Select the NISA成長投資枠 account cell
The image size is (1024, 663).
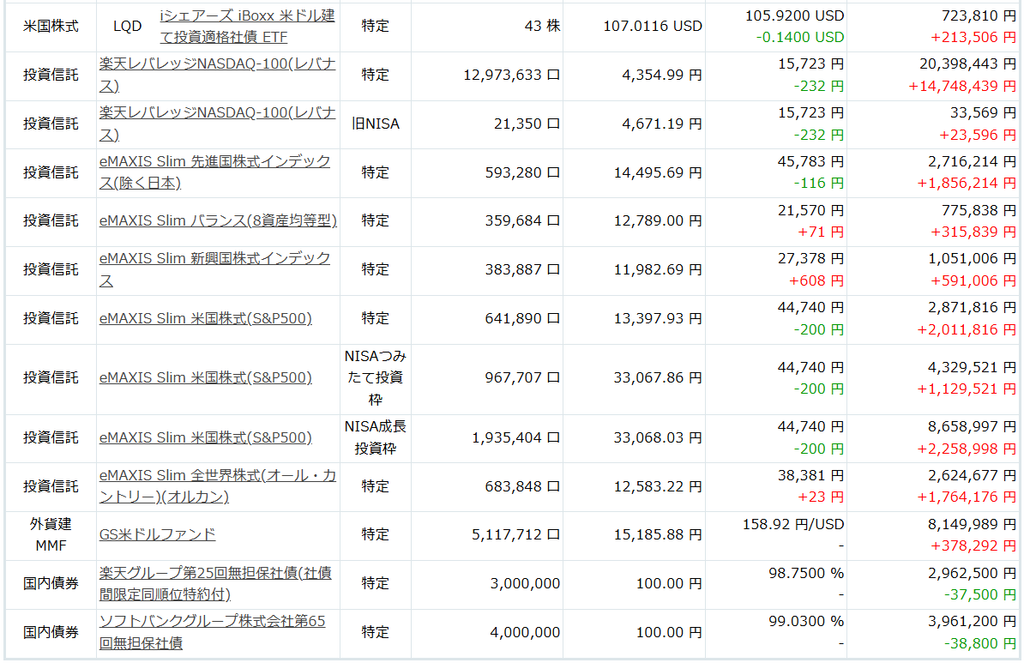(376, 438)
